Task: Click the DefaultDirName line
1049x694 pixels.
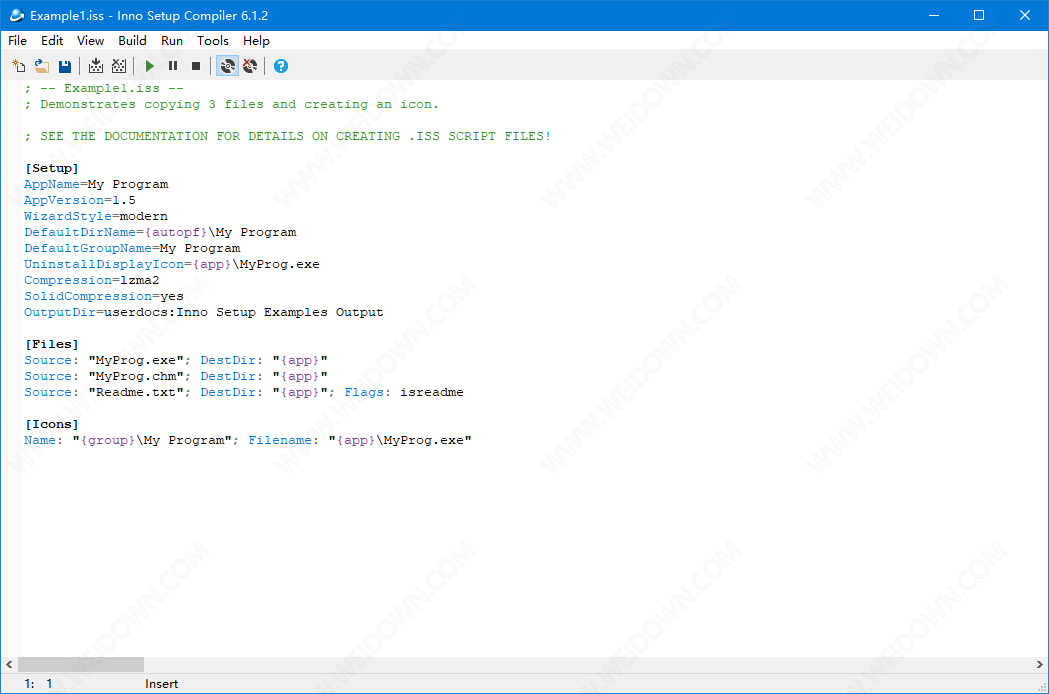Action: (x=160, y=232)
